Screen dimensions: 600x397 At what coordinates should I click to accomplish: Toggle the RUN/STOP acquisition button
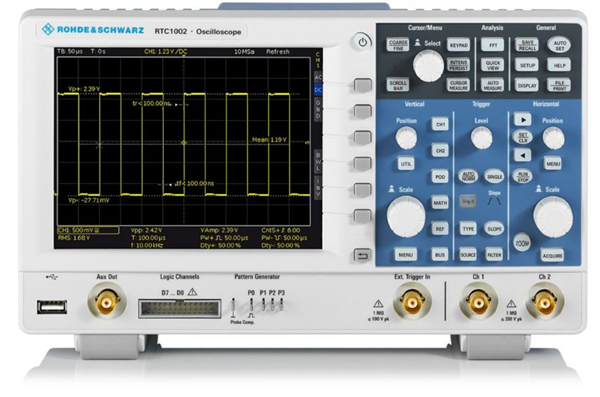523,176
